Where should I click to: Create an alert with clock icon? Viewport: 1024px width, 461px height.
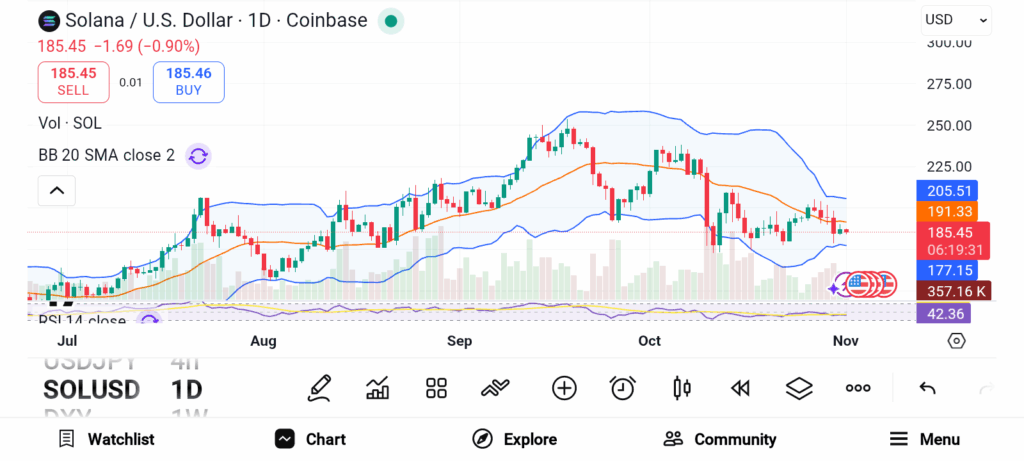click(x=623, y=388)
